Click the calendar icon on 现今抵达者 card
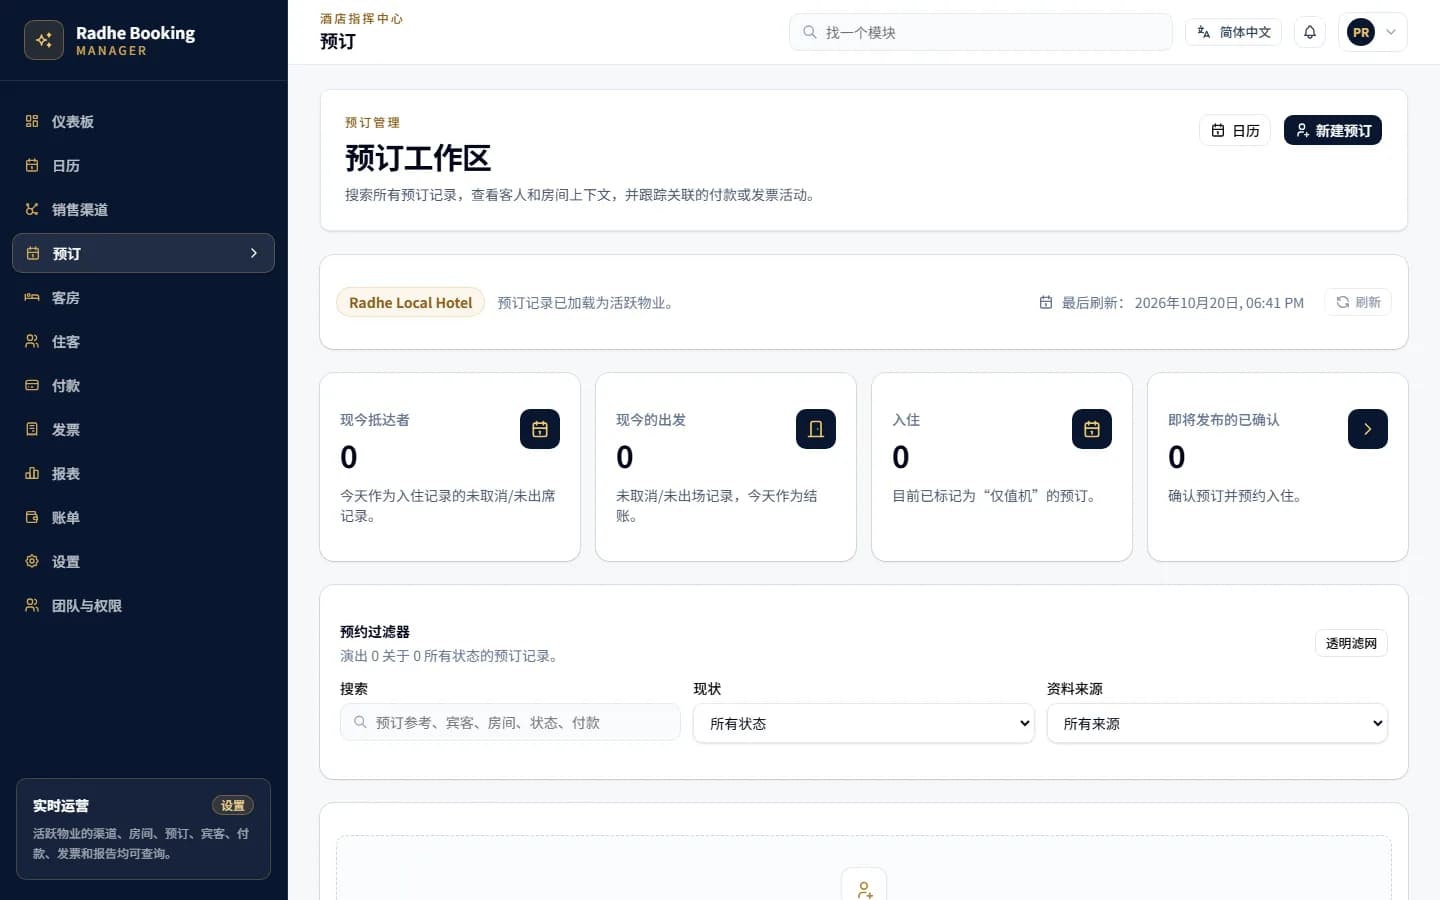1440x900 pixels. [x=540, y=429]
